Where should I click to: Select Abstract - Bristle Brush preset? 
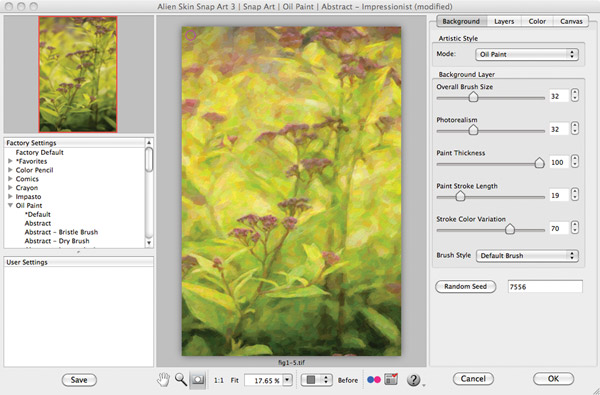point(61,232)
